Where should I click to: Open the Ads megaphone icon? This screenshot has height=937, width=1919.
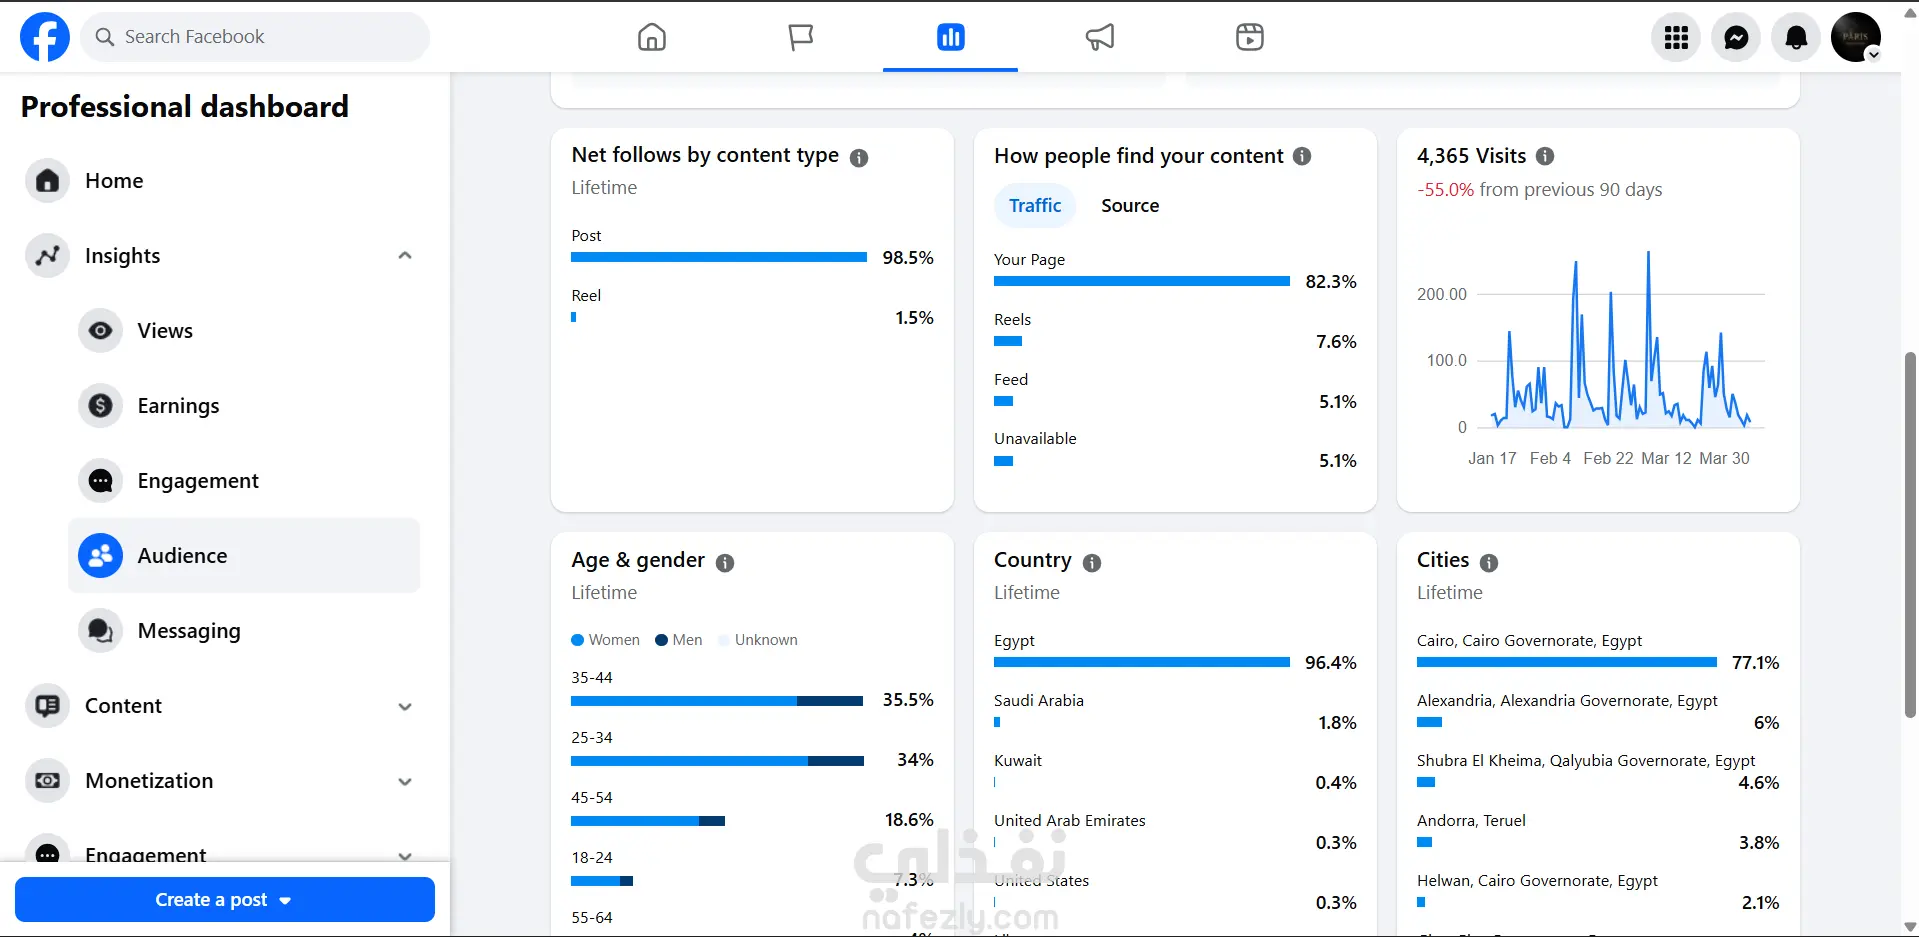coord(1100,37)
